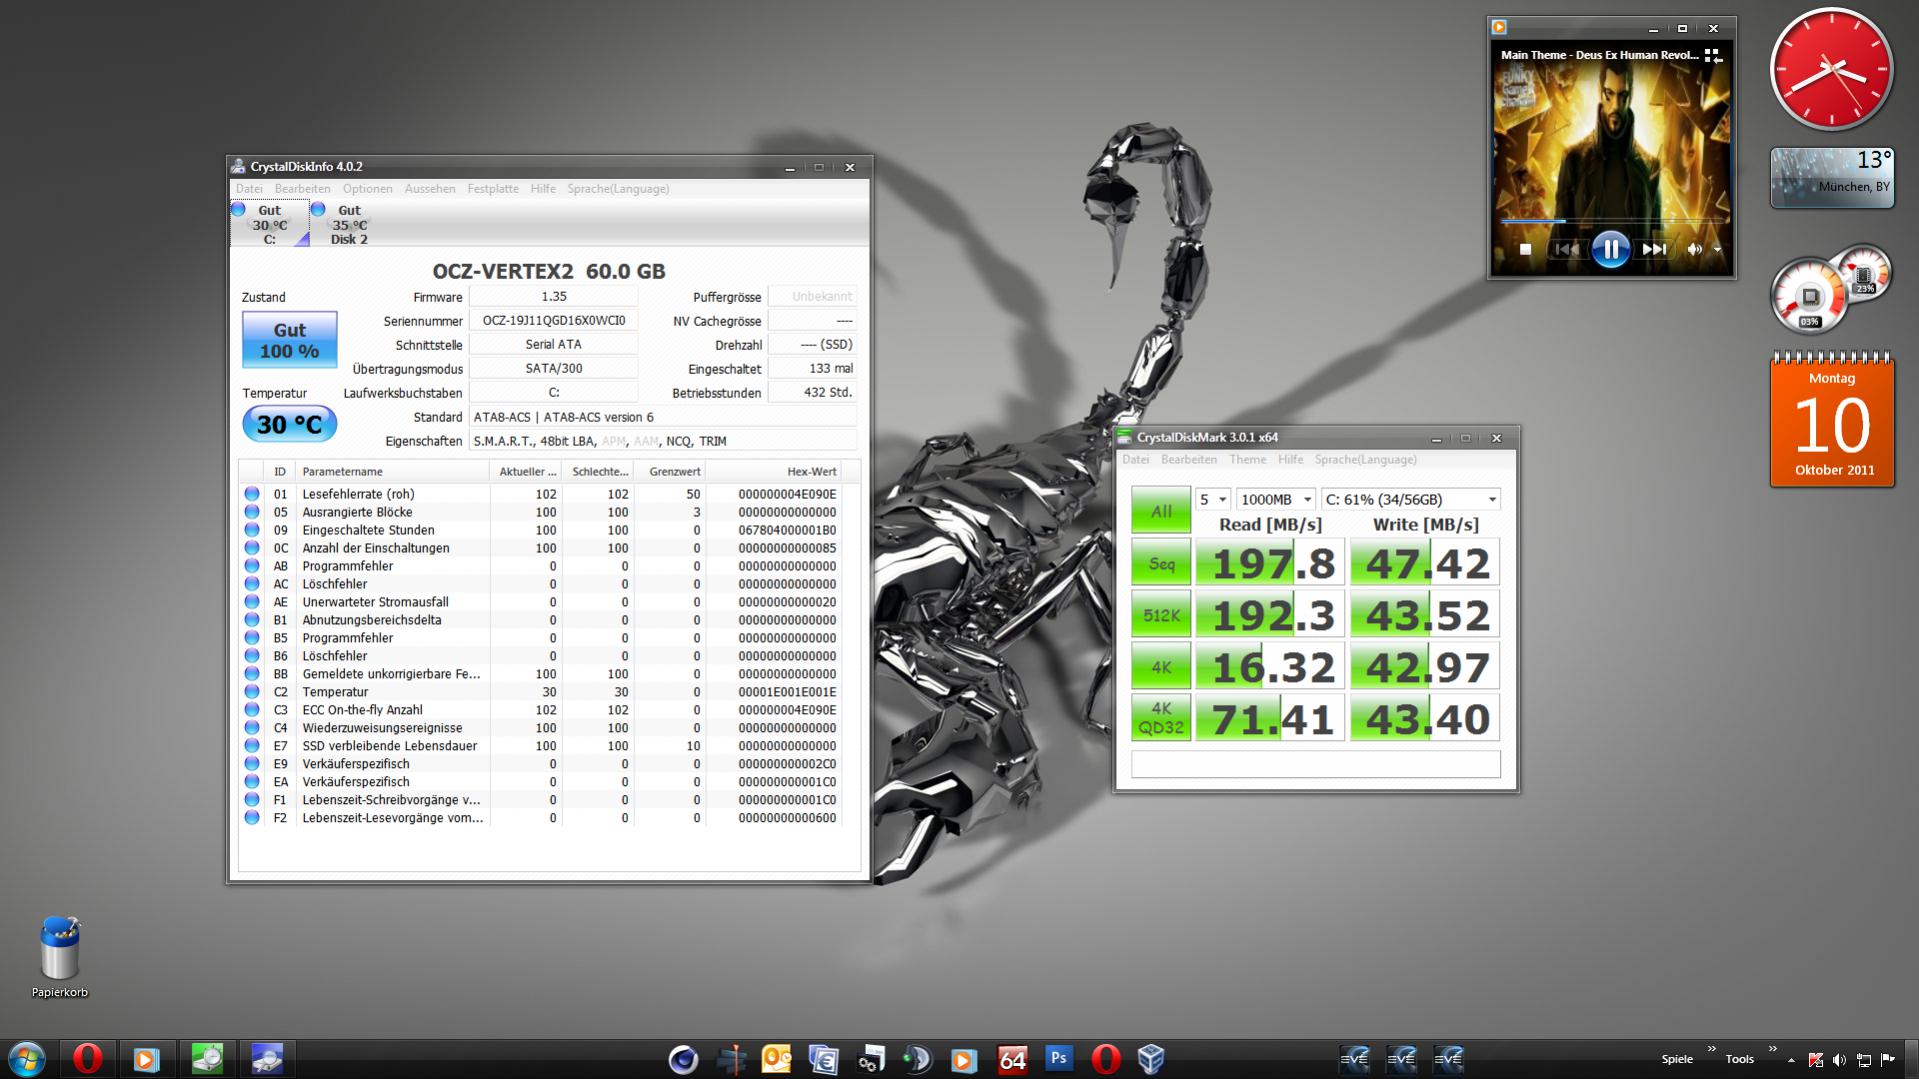Show hidden system tray icons
The width and height of the screenshot is (1919, 1079).
click(x=1792, y=1060)
